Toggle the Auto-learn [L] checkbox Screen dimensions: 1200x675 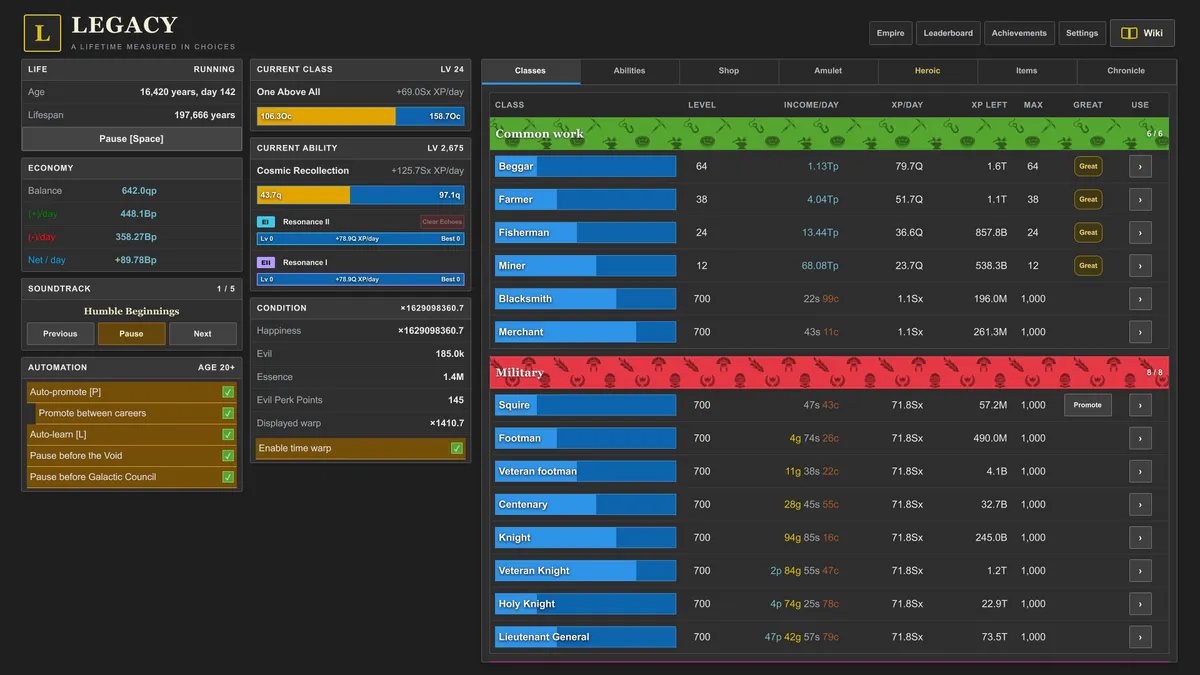[x=228, y=435]
